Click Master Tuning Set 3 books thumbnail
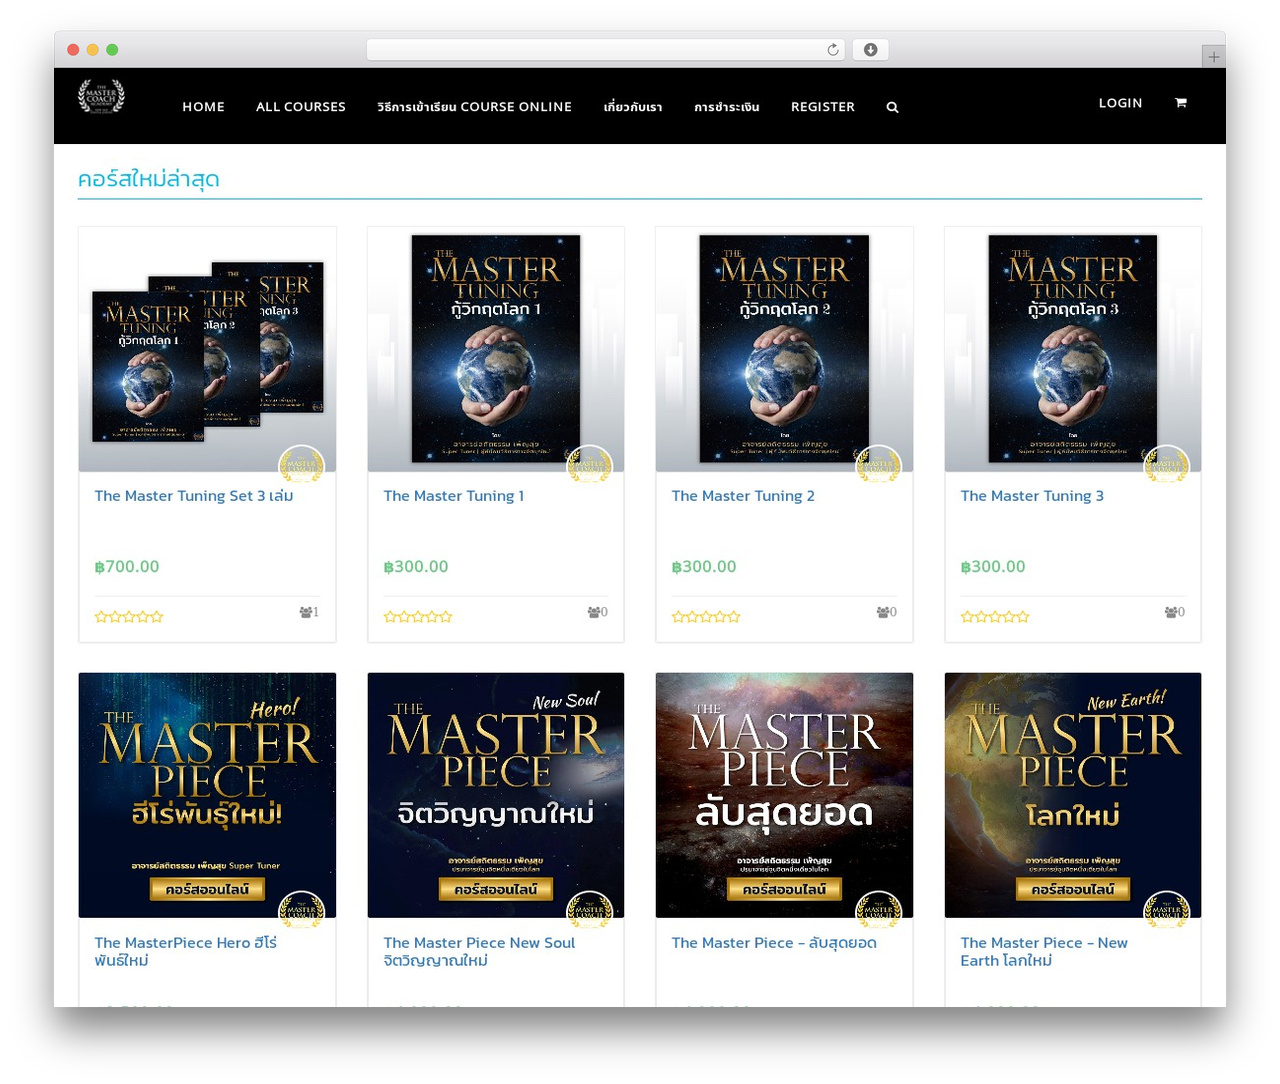This screenshot has height=1084, width=1280. click(207, 349)
